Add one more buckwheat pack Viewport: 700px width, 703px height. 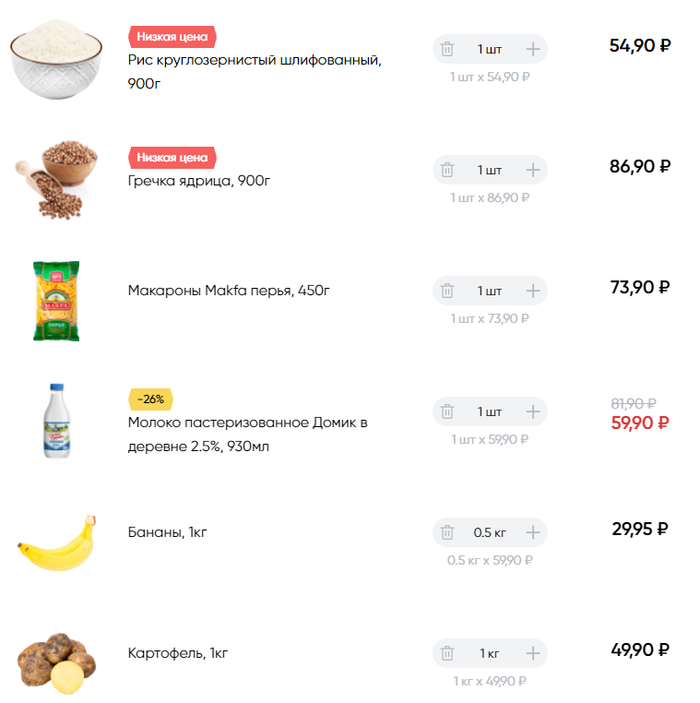[x=533, y=170]
